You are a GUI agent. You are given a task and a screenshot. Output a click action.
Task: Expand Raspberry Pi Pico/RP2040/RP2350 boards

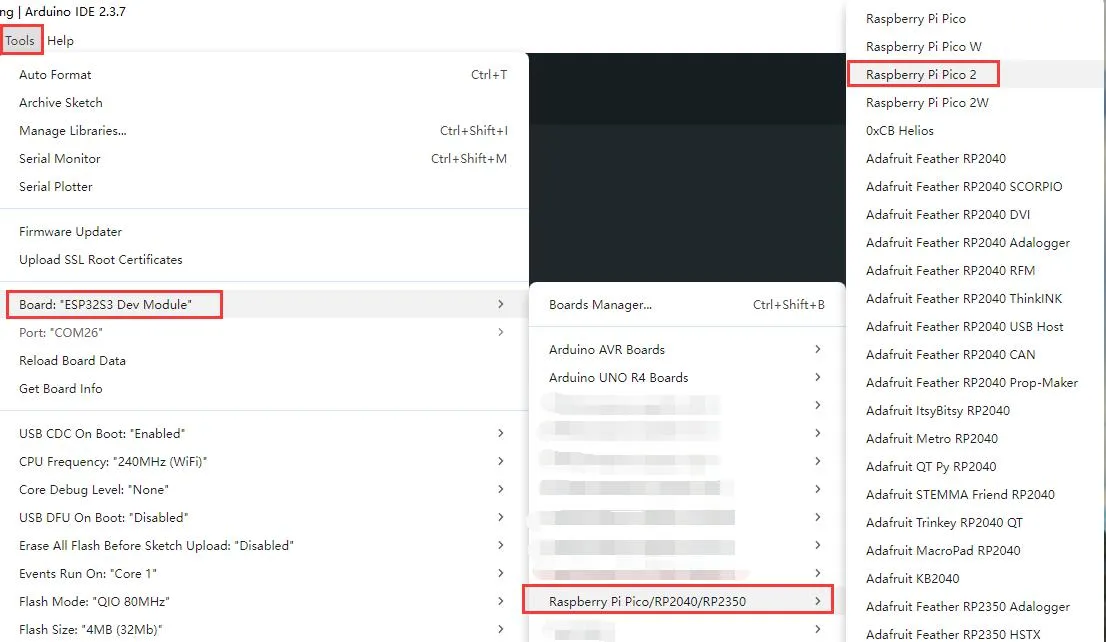pyautogui.click(x=647, y=601)
